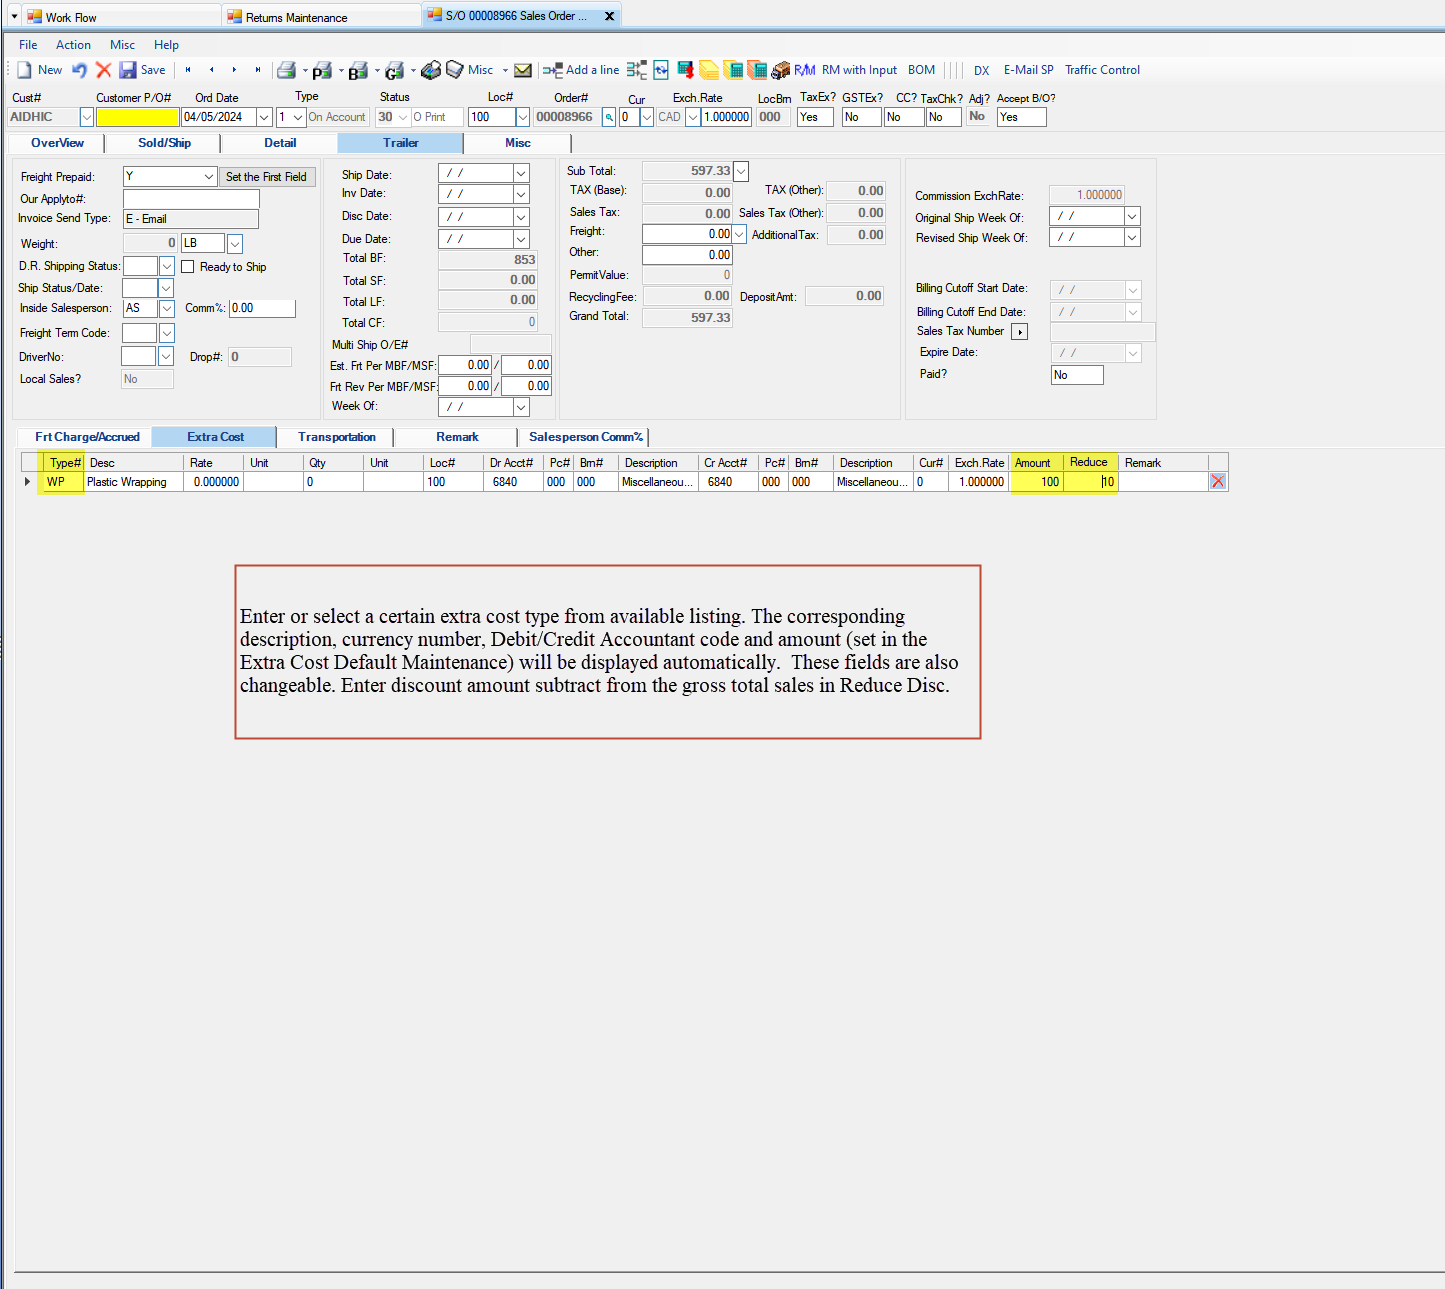Viewport: 1445px width, 1289px height.
Task: Open the Freight Prepaid dropdown
Action: [209, 176]
